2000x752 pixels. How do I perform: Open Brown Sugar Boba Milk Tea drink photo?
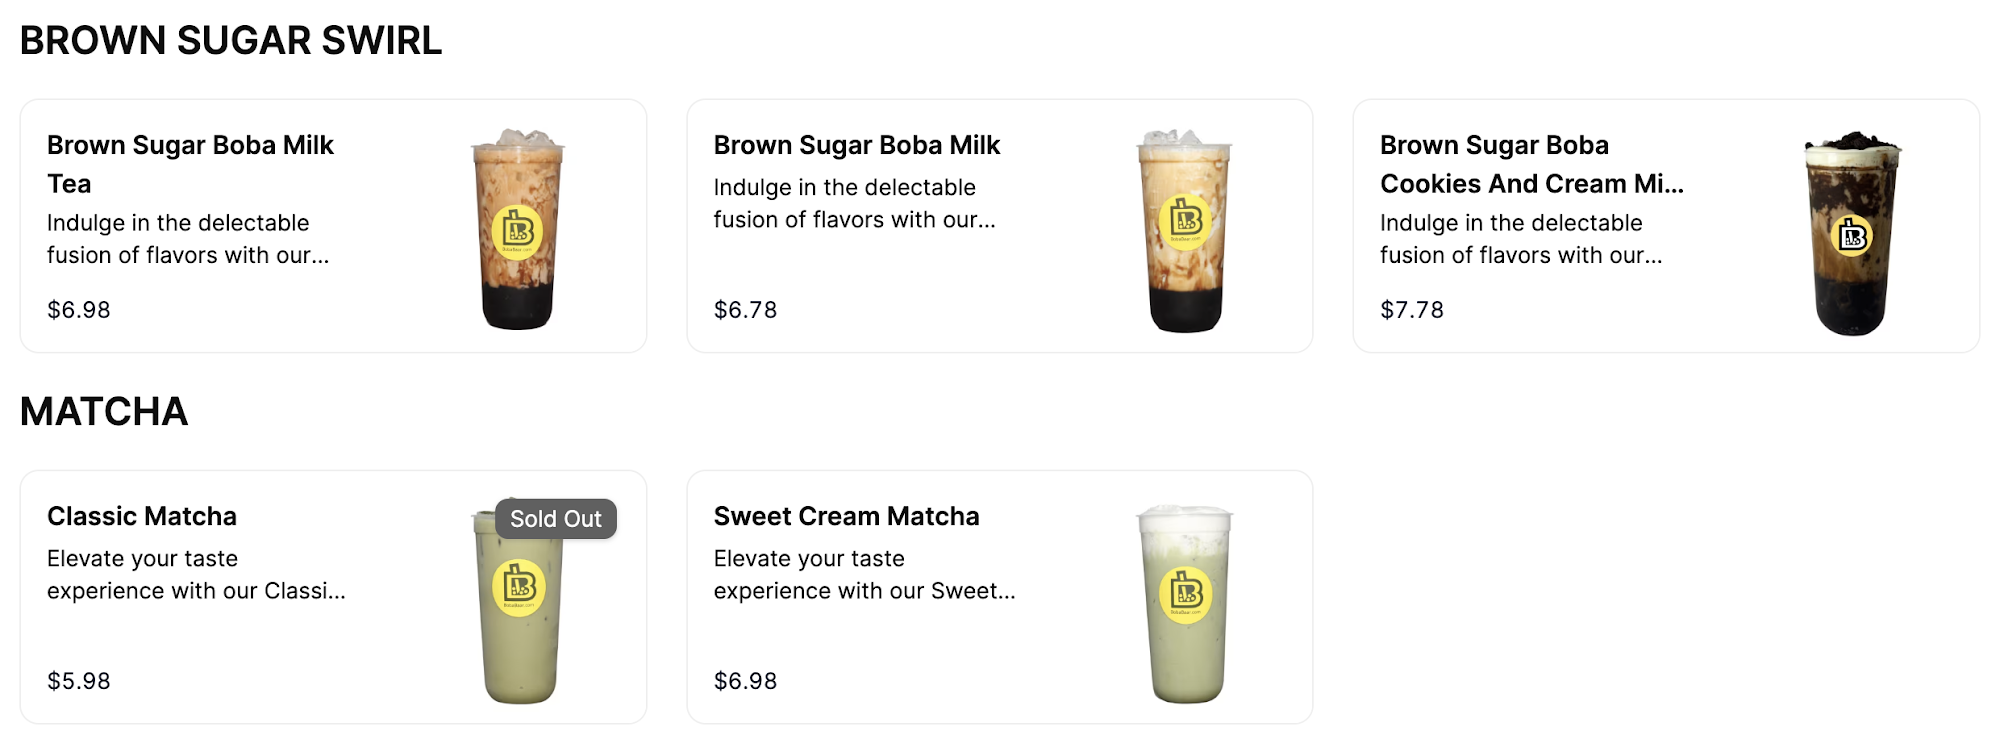(517, 229)
